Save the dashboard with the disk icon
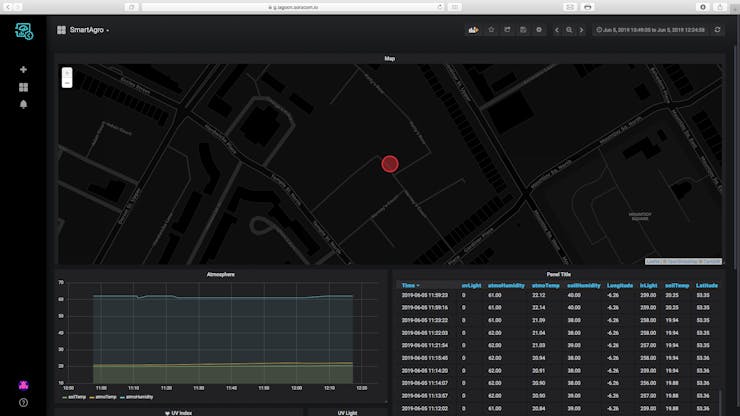 pos(523,30)
